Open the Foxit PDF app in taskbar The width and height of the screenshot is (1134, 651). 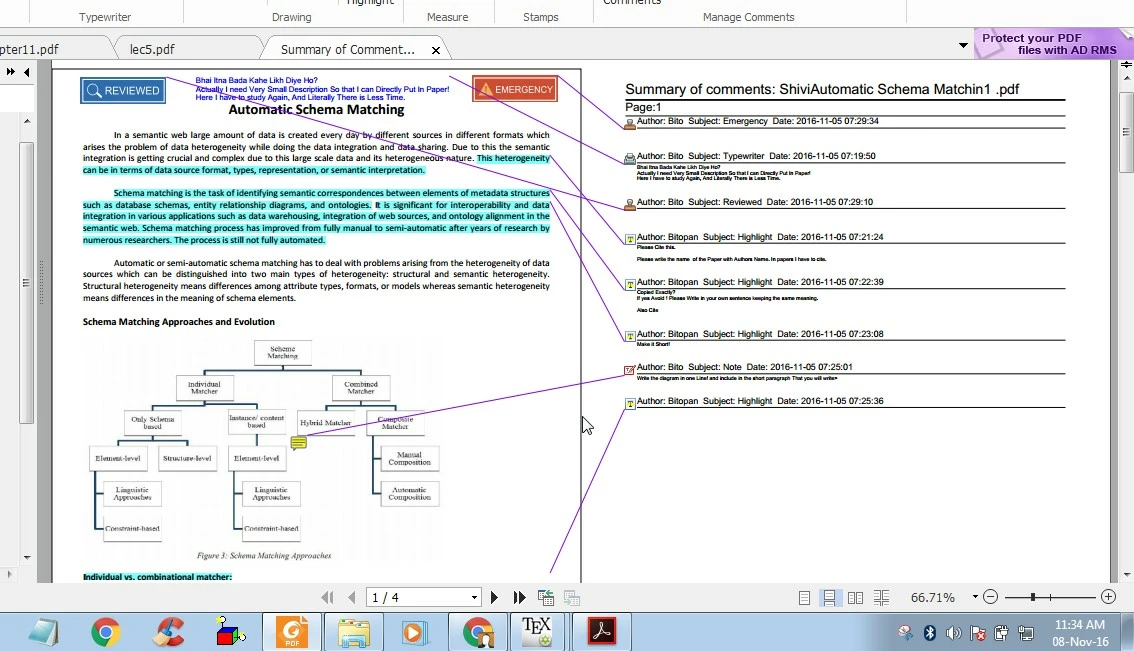pyautogui.click(x=292, y=633)
